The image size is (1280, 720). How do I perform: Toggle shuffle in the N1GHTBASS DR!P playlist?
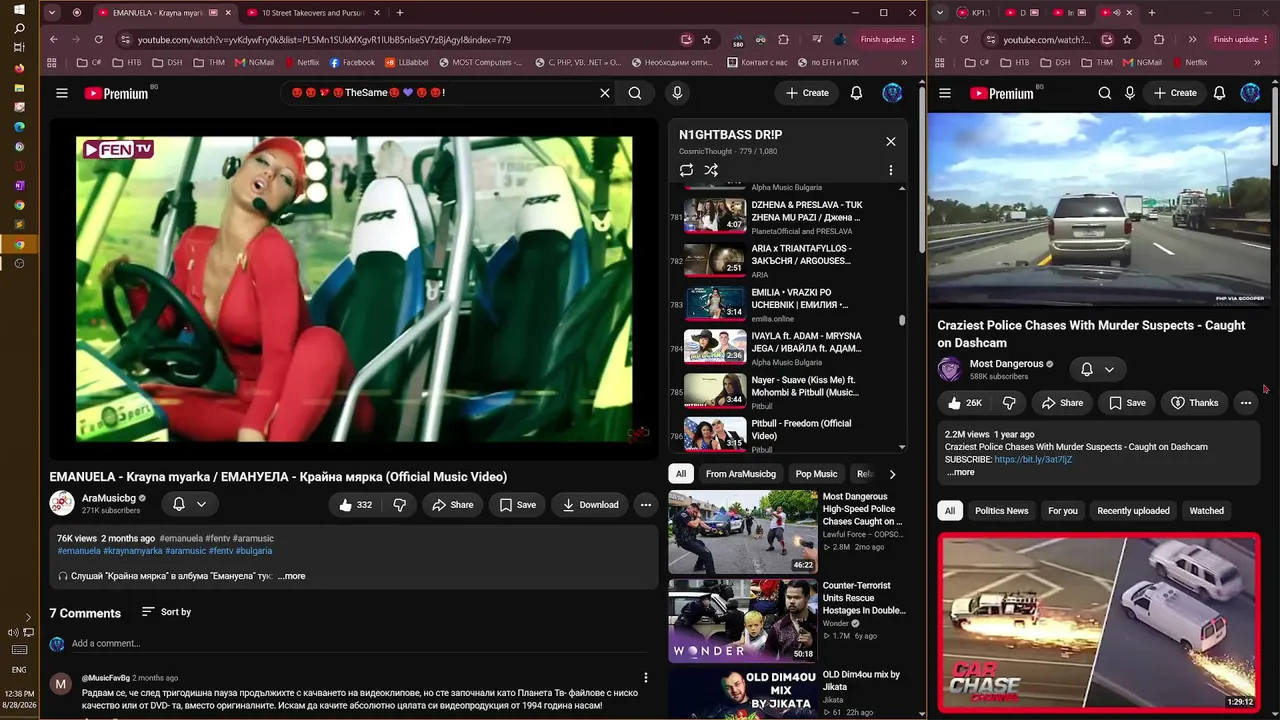(x=711, y=170)
